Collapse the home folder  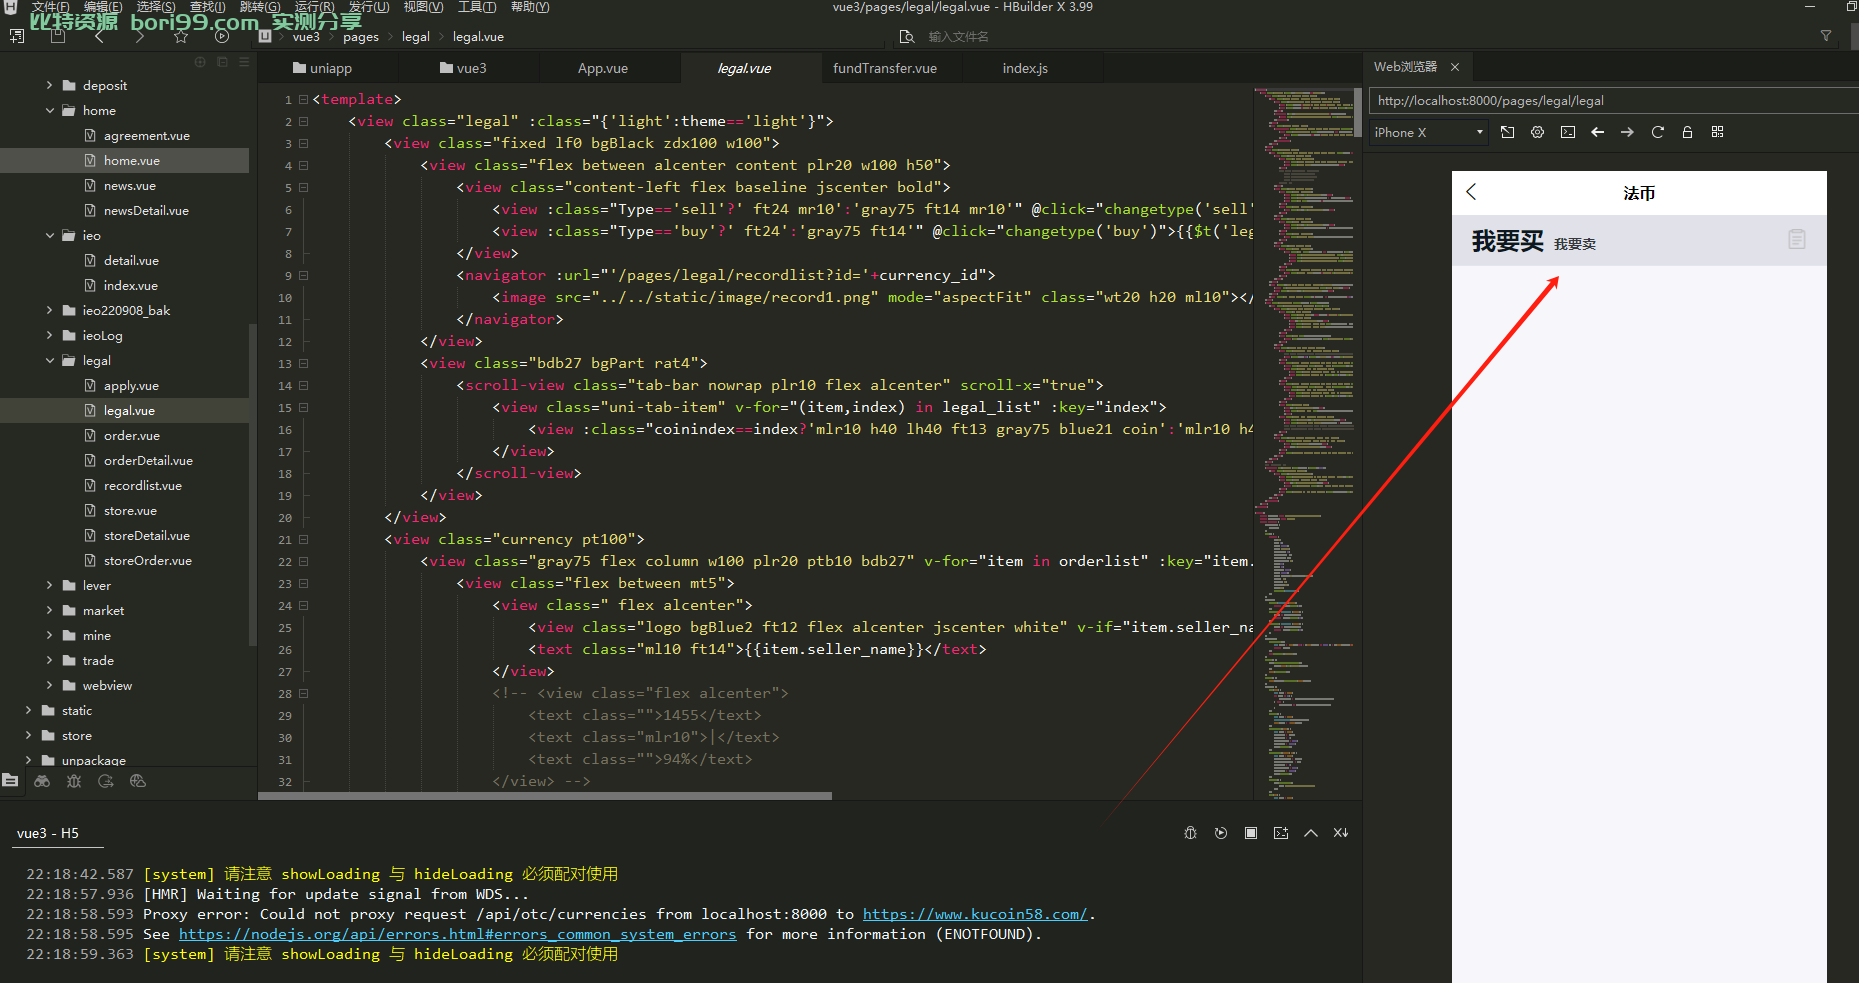click(49, 110)
